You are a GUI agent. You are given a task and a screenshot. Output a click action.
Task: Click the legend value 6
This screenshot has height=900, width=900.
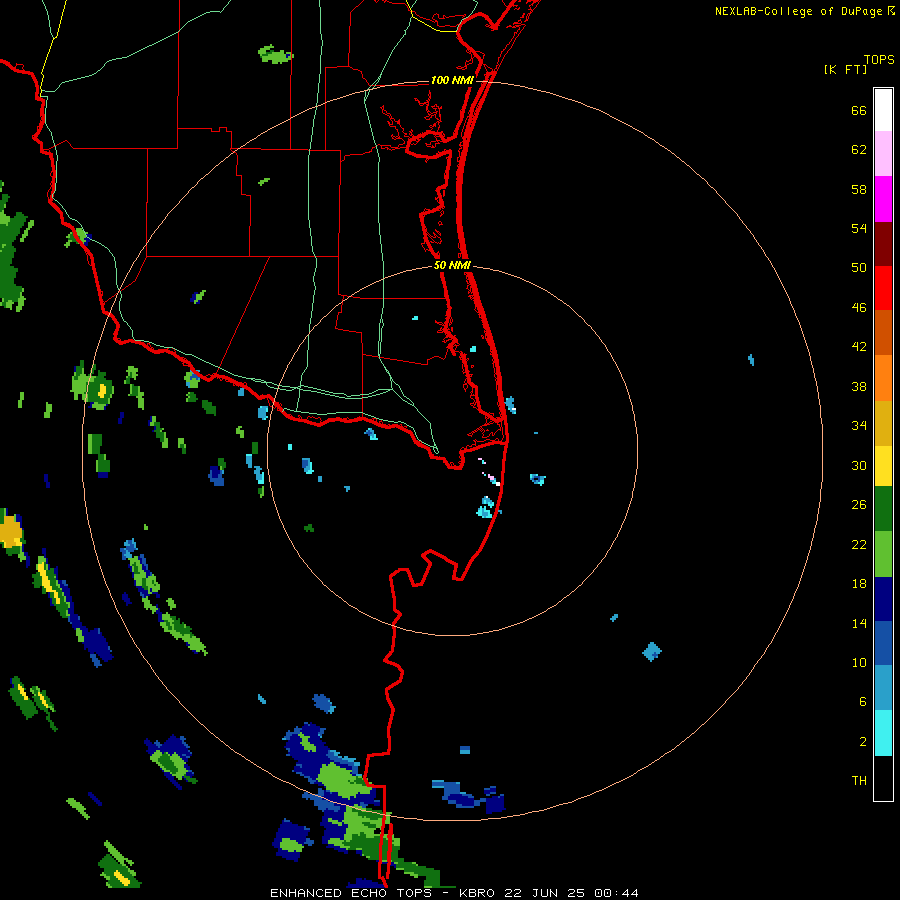point(863,702)
